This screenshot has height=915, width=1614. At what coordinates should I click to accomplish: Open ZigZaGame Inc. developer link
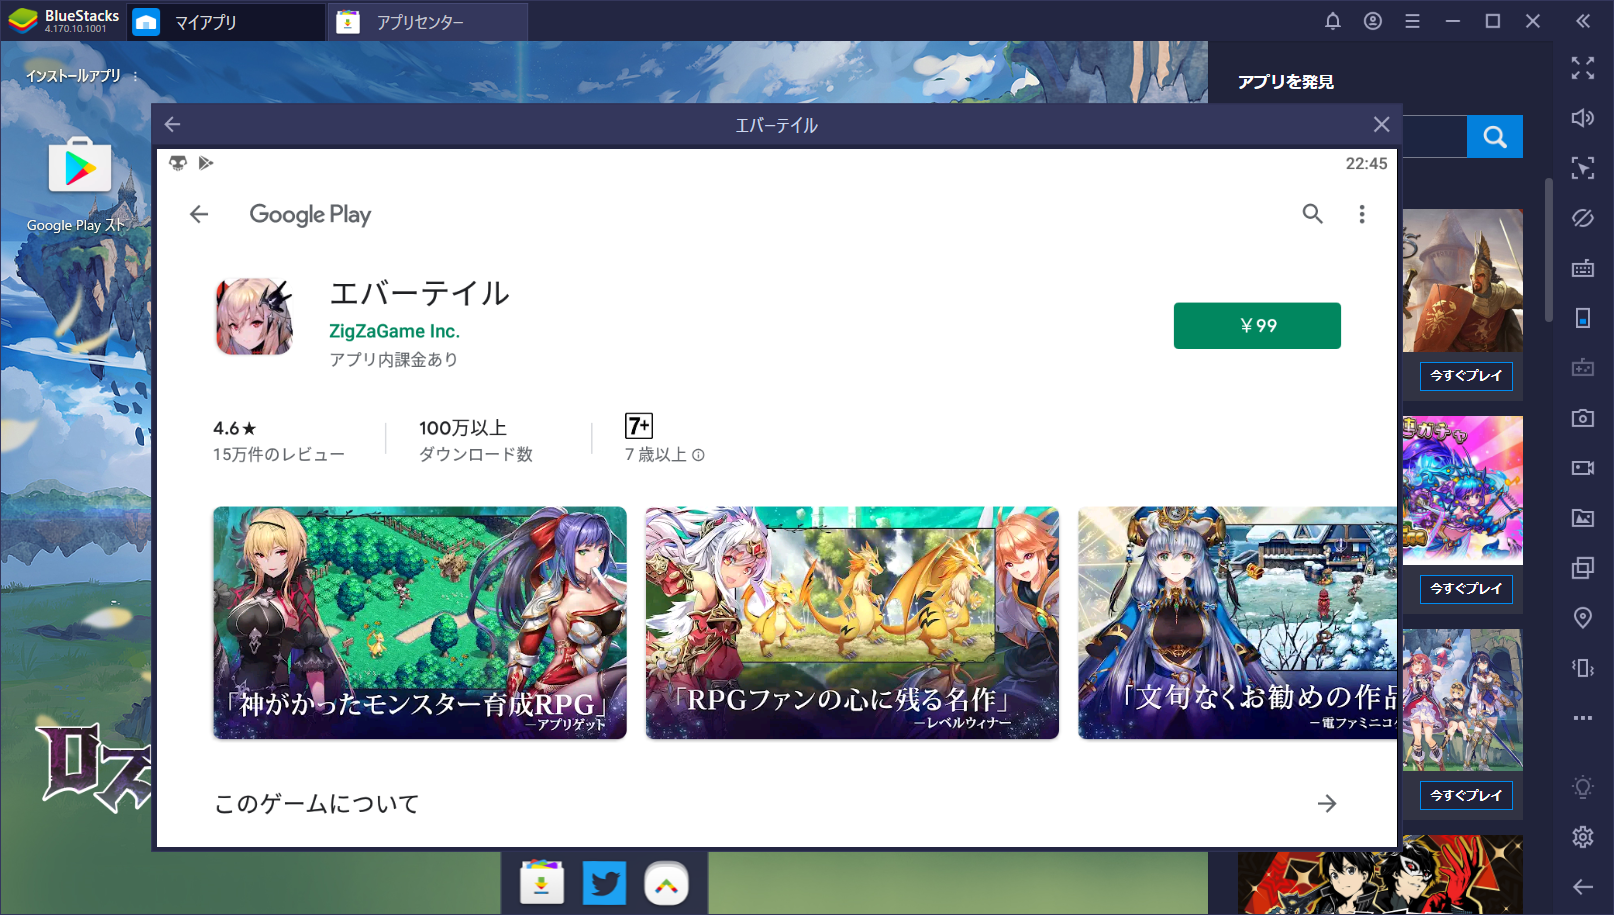pyautogui.click(x=394, y=331)
